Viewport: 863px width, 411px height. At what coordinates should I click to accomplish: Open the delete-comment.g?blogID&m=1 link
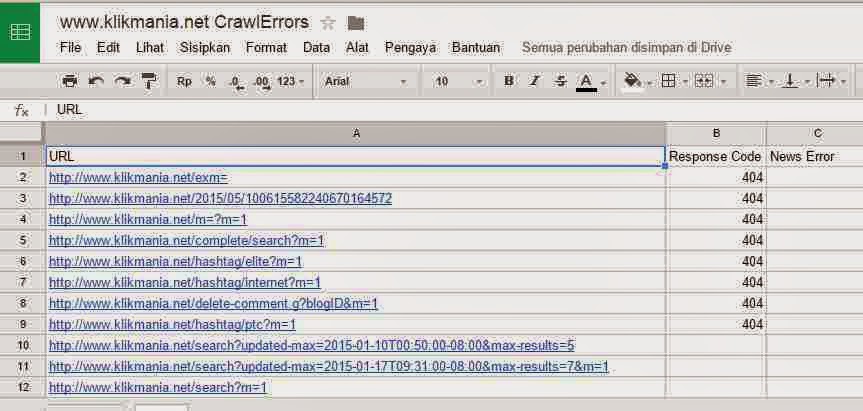[x=214, y=303]
